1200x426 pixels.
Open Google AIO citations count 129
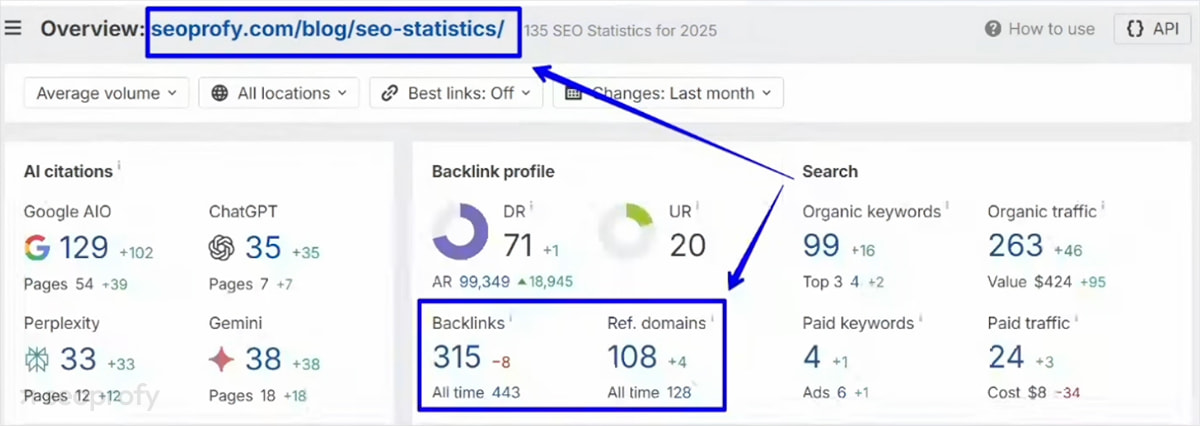(x=84, y=248)
